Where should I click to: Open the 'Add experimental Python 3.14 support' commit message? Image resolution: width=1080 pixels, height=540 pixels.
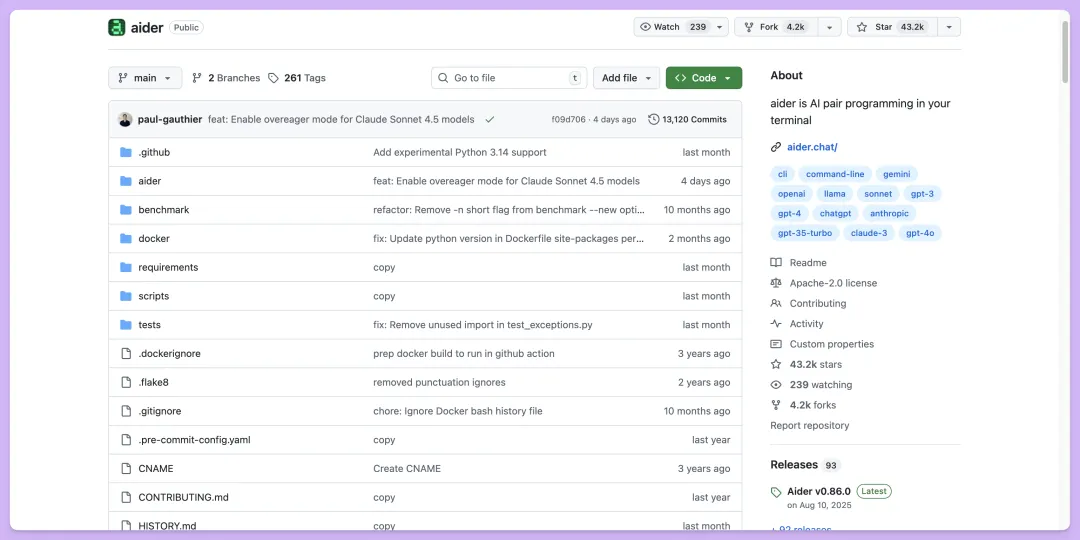point(459,152)
